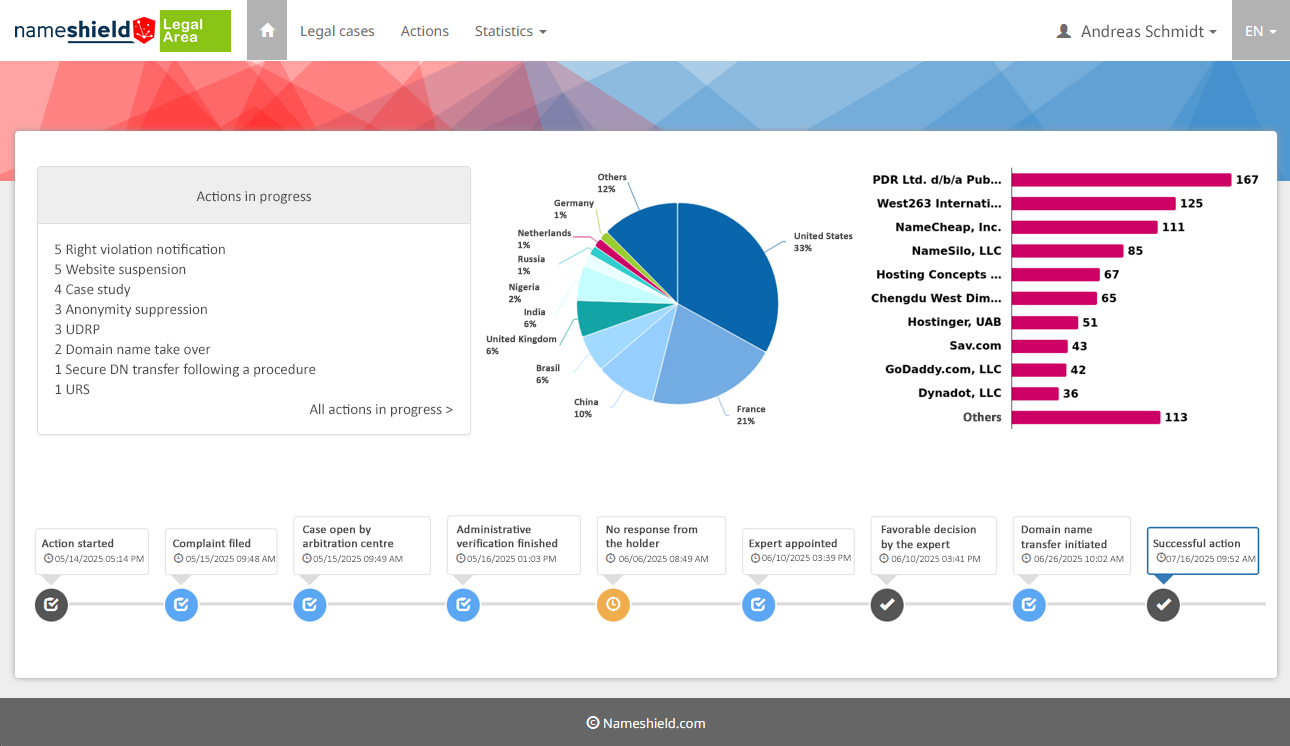Click the Action started timeline icon
Screen dimensions: 1290x746
pos(51,604)
